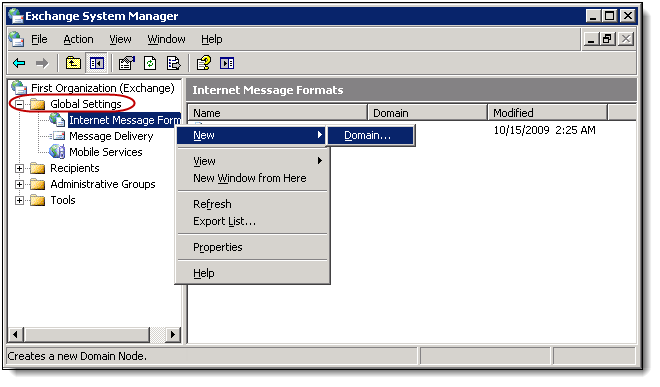Click the Recipients folder icon
Screen dimensions: 660x387
(x=38, y=168)
